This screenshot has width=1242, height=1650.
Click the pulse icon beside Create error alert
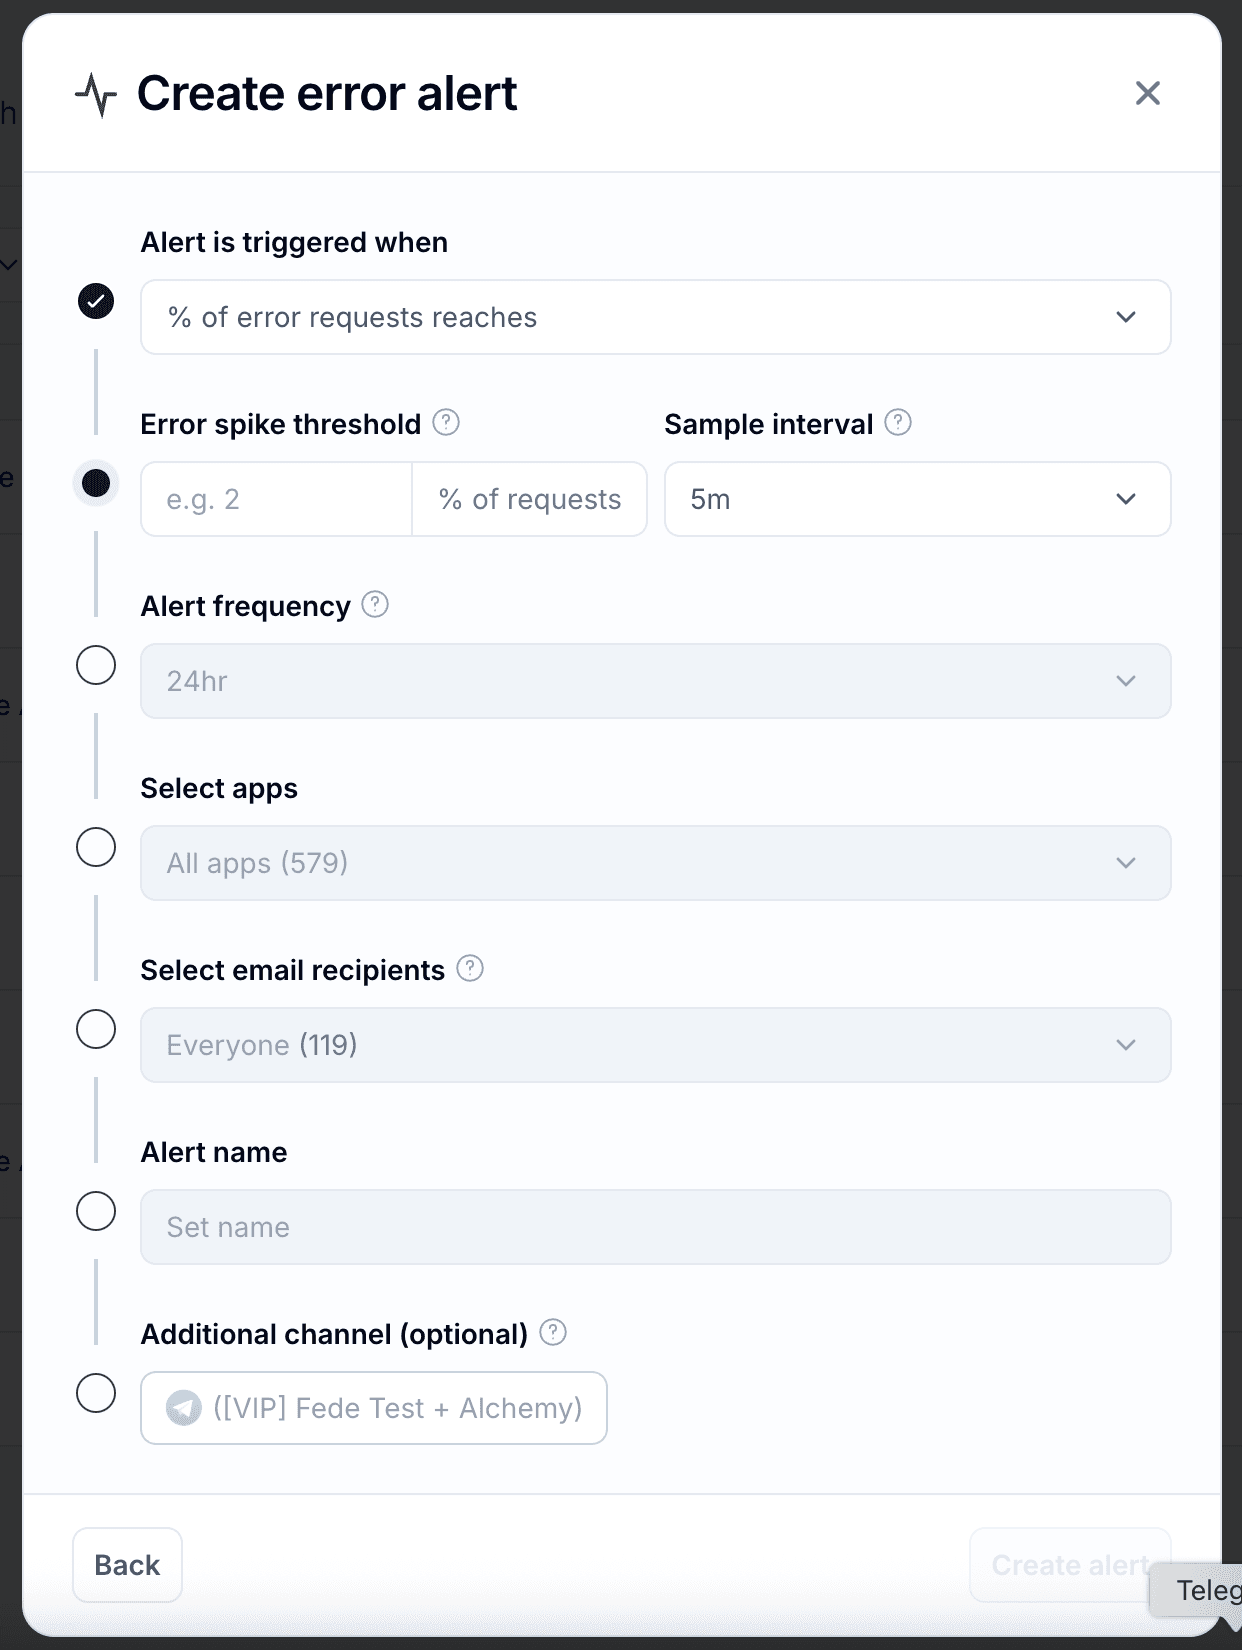[x=96, y=95]
